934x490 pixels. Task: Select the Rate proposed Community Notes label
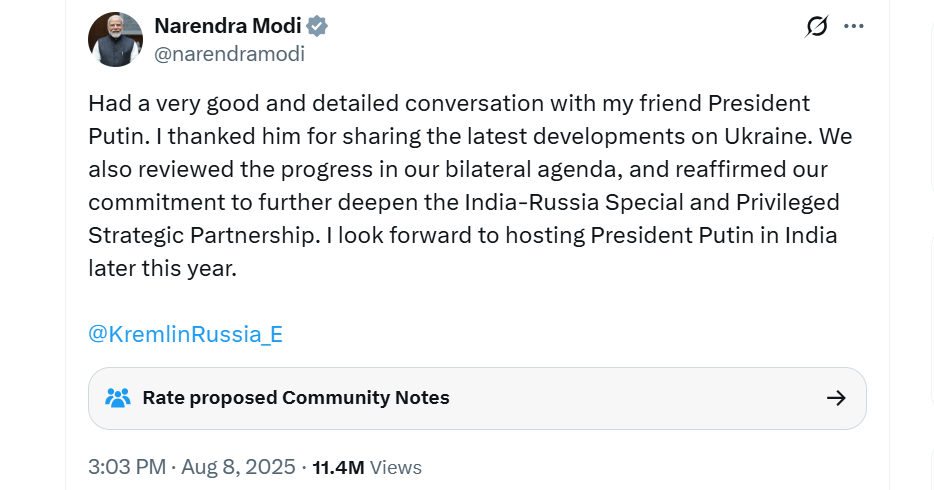[x=296, y=398]
